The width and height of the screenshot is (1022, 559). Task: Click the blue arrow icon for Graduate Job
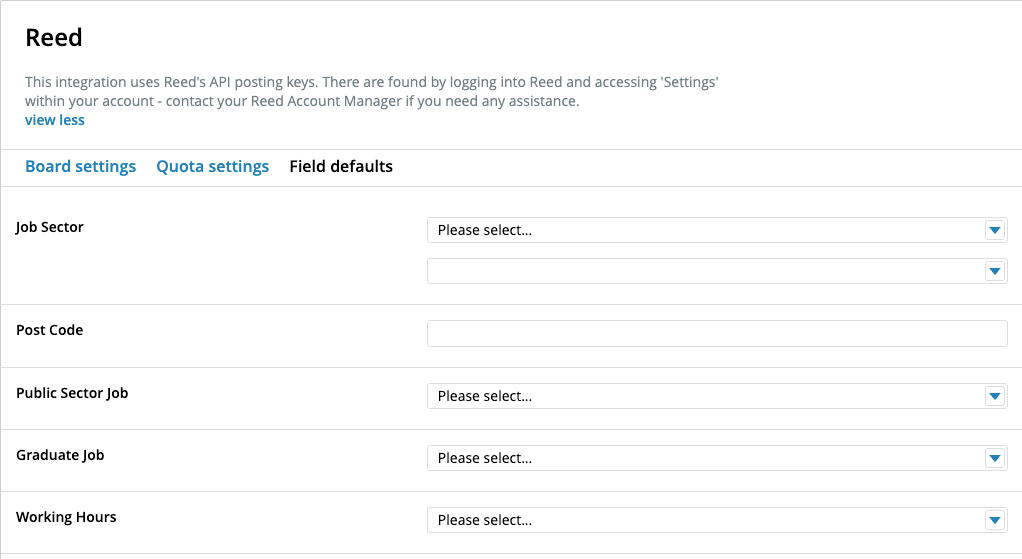(x=995, y=458)
